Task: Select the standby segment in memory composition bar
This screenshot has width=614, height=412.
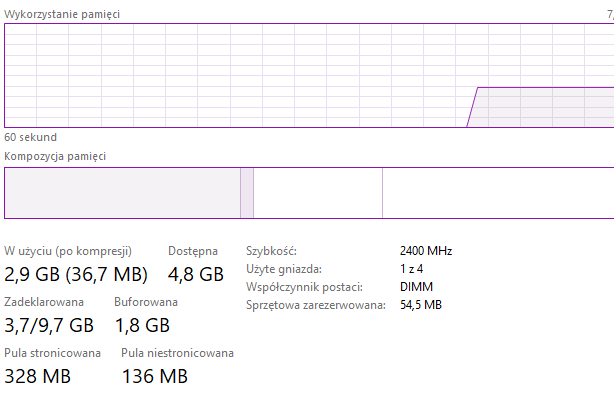Action: pyautogui.click(x=318, y=193)
